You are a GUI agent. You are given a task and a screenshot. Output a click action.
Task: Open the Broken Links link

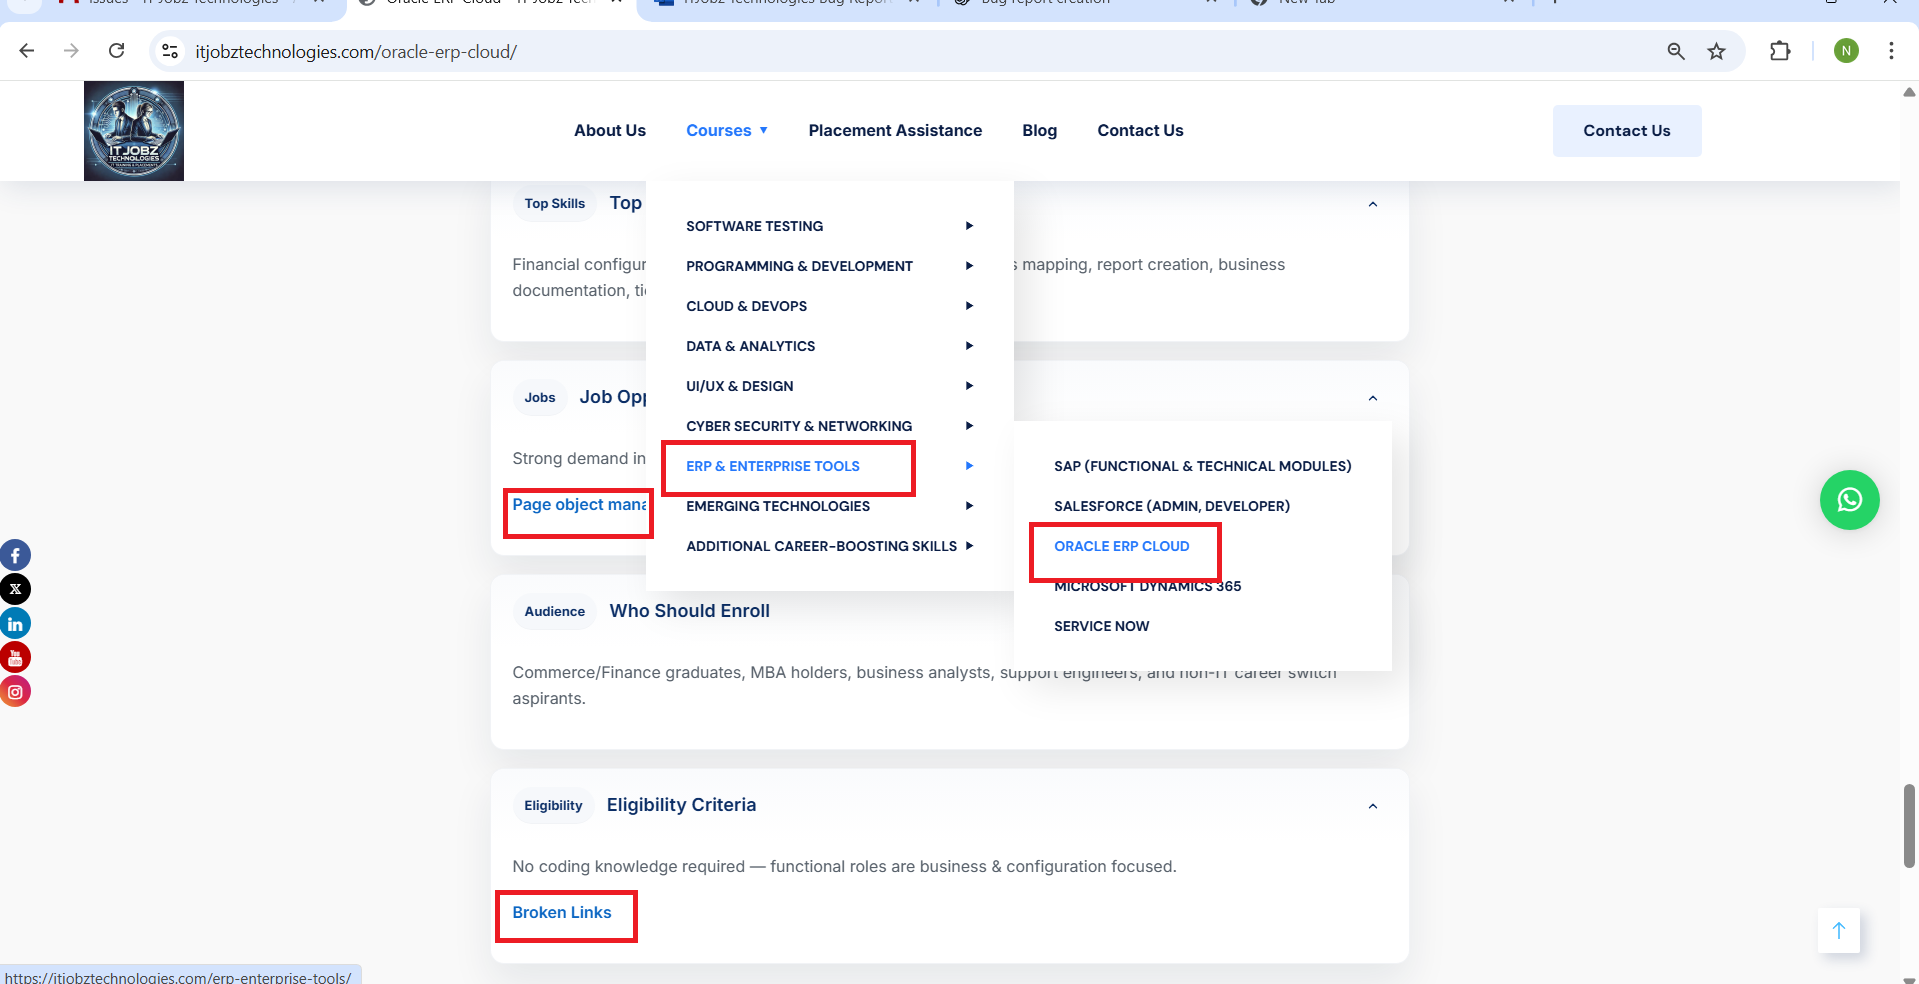(561, 913)
